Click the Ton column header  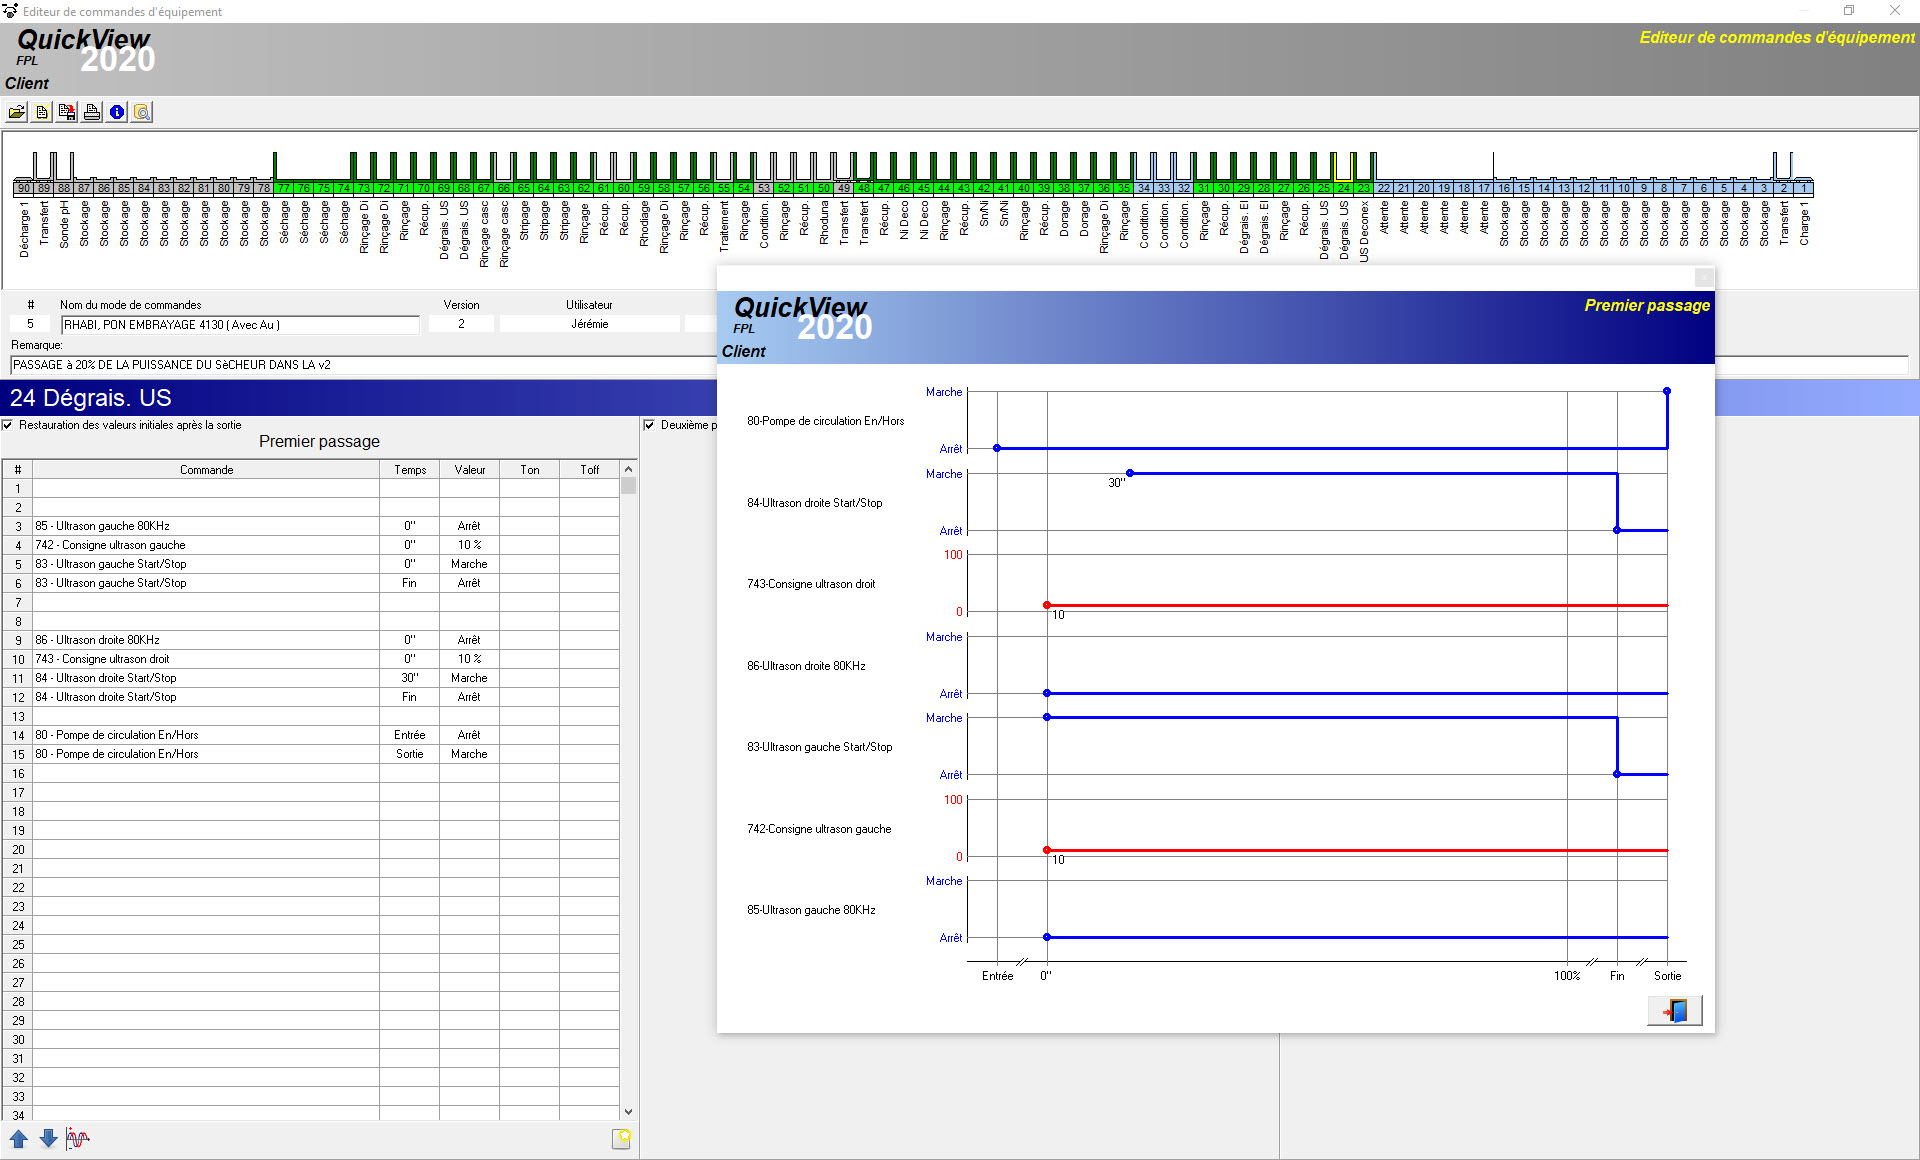[x=530, y=470]
